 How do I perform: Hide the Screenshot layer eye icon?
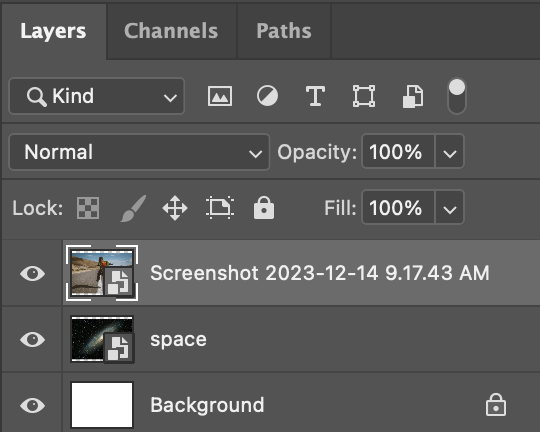pos(32,274)
